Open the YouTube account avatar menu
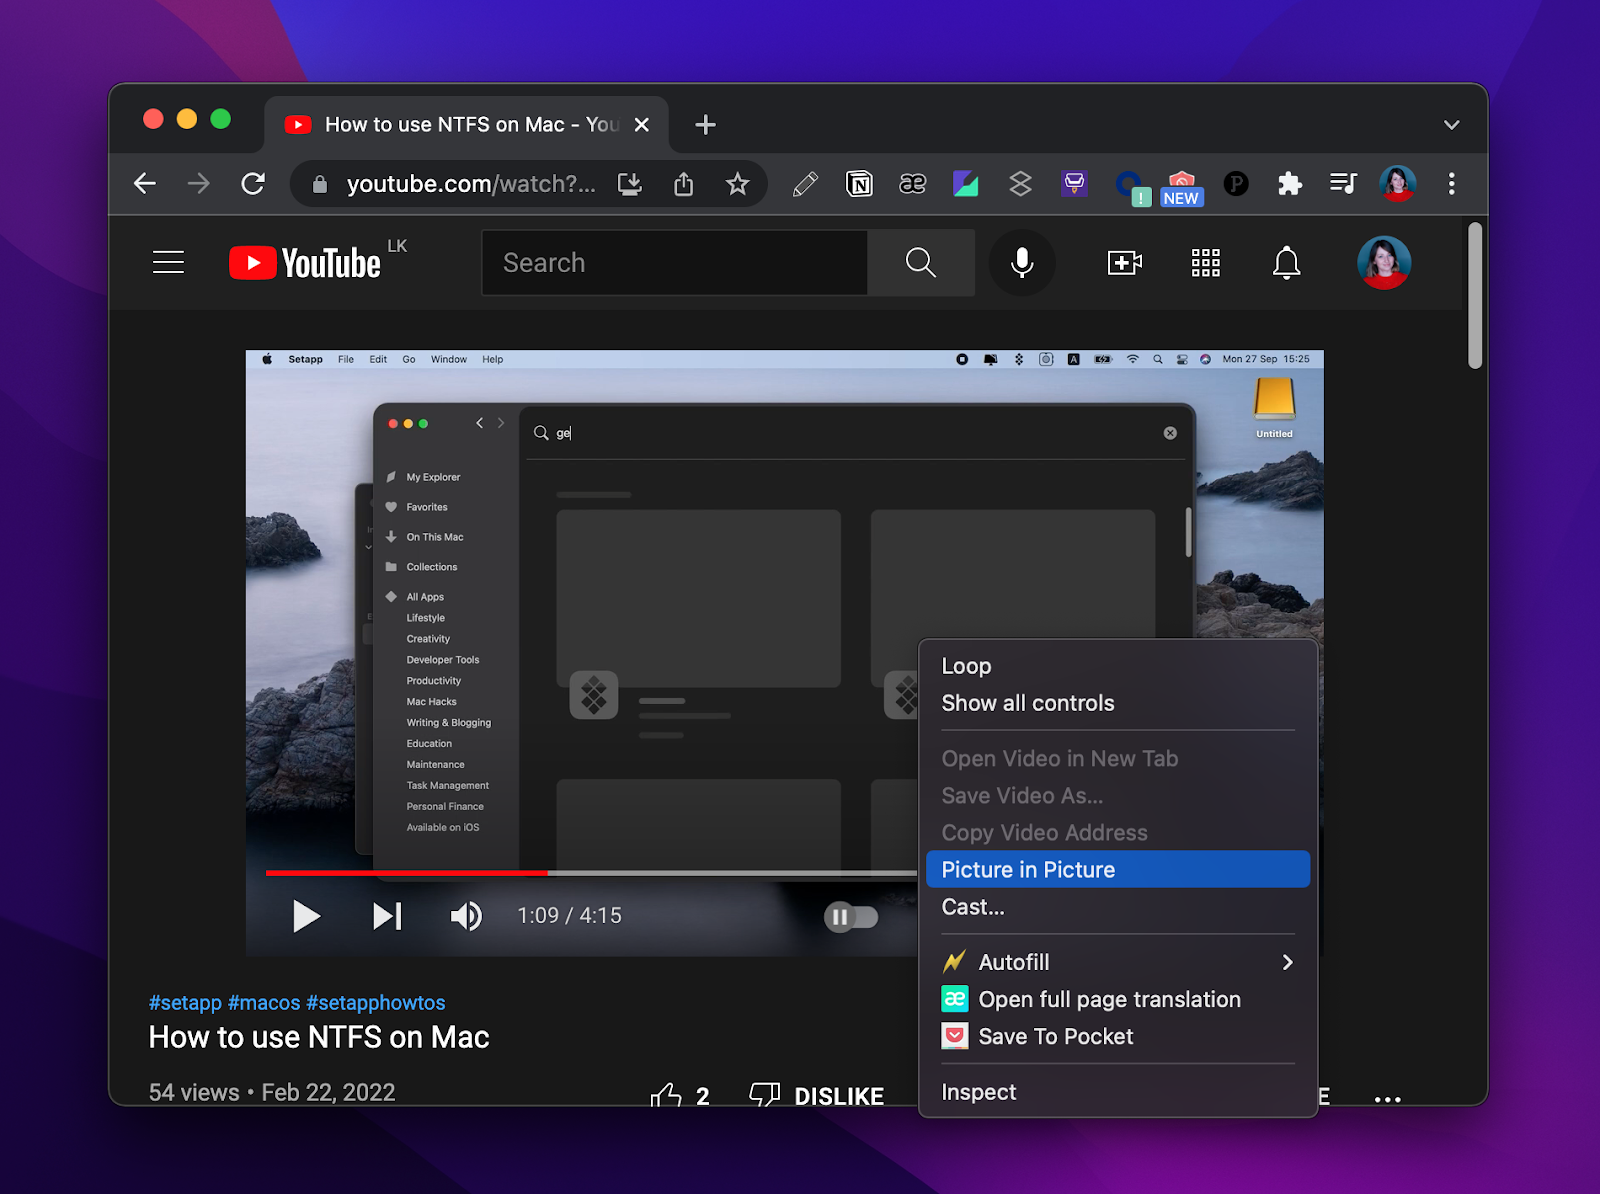The width and height of the screenshot is (1600, 1194). tap(1384, 262)
